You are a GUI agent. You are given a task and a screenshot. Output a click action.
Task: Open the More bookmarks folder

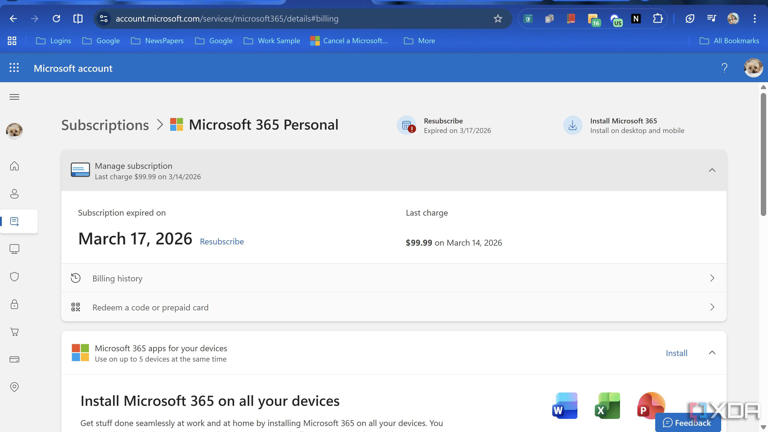click(419, 41)
